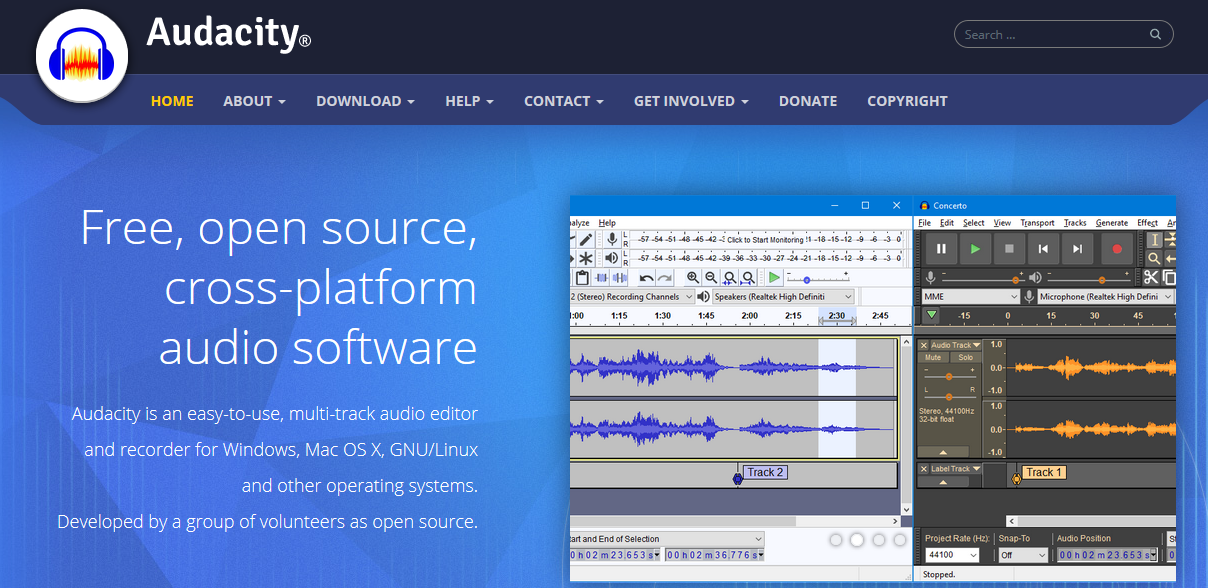1208x588 pixels.
Task: Go to the HOME page
Action: [x=172, y=101]
